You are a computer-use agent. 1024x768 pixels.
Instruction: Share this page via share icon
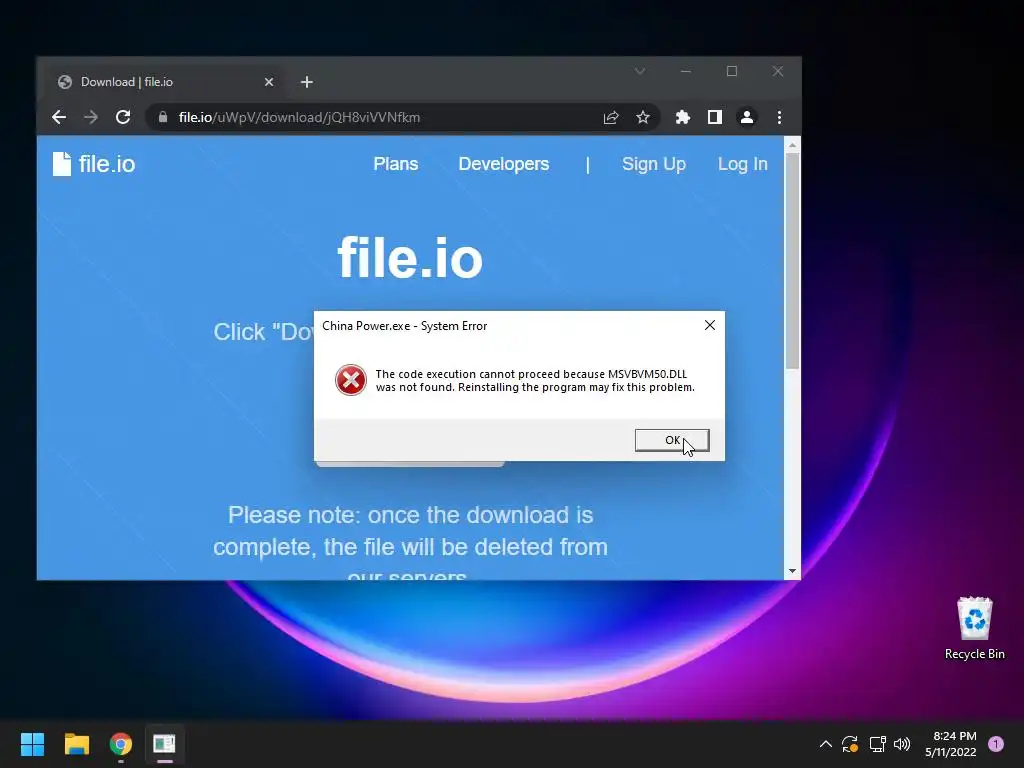[x=611, y=118]
